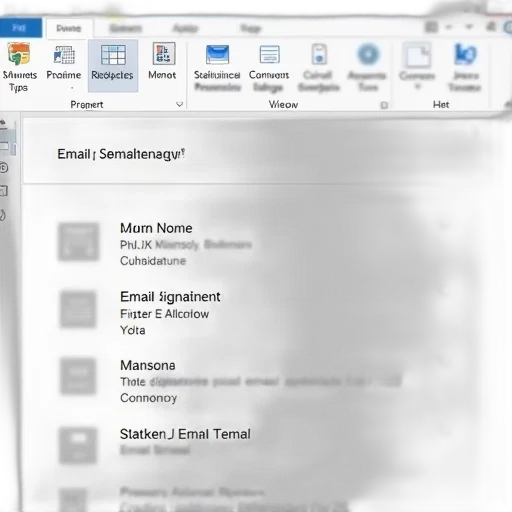The height and width of the screenshot is (512, 512).
Task: Select the Murn Nome entry
Action: [x=156, y=228]
